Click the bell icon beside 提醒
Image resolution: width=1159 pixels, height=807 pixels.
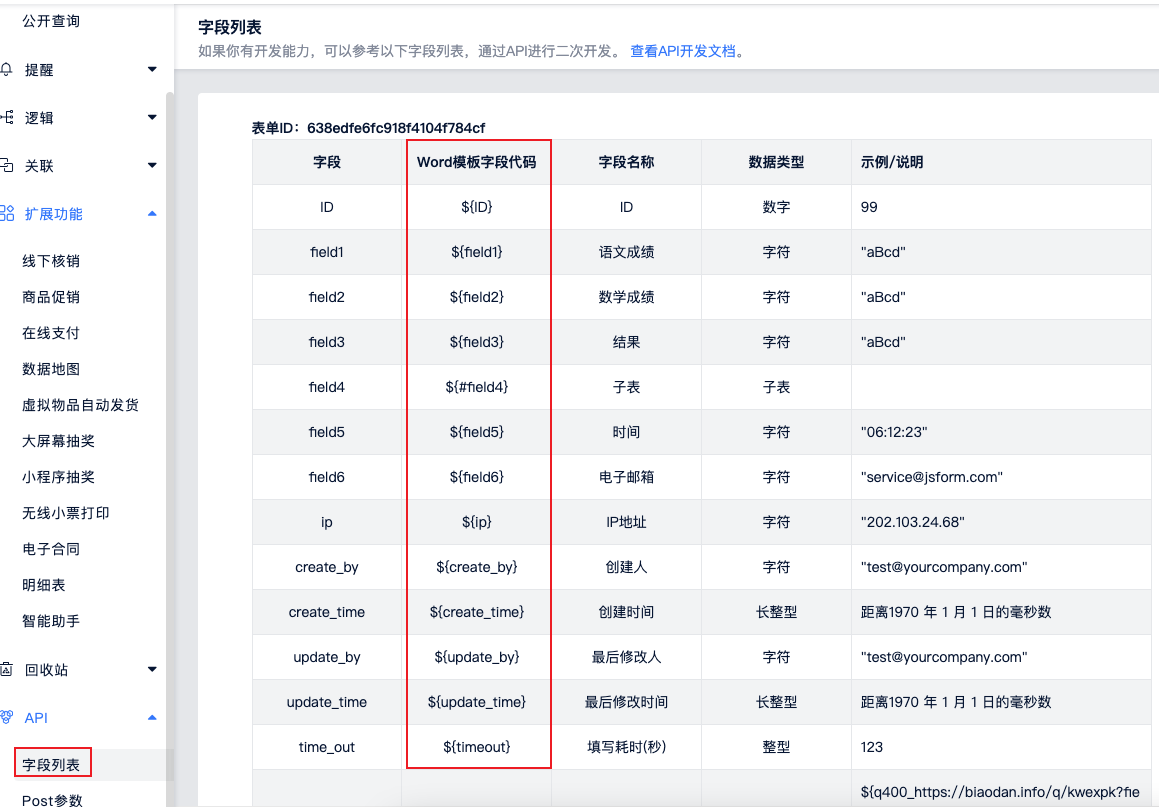click(x=7, y=69)
